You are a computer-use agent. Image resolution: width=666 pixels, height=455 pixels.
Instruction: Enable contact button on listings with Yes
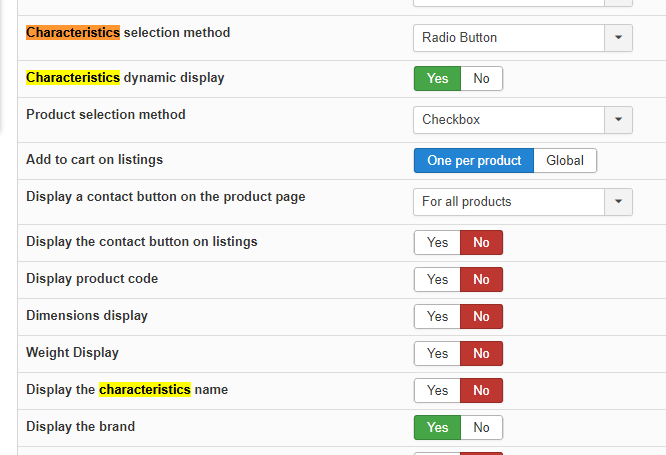tap(437, 243)
